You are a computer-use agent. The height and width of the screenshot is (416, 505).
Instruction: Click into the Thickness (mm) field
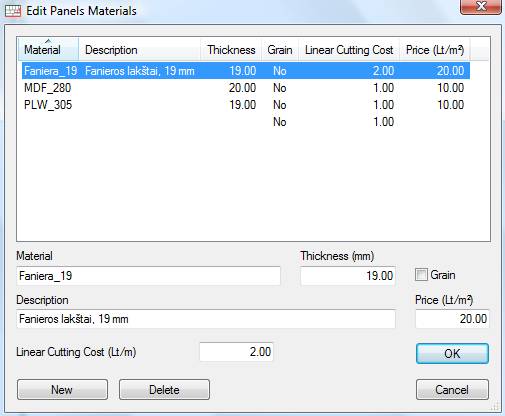(x=348, y=276)
